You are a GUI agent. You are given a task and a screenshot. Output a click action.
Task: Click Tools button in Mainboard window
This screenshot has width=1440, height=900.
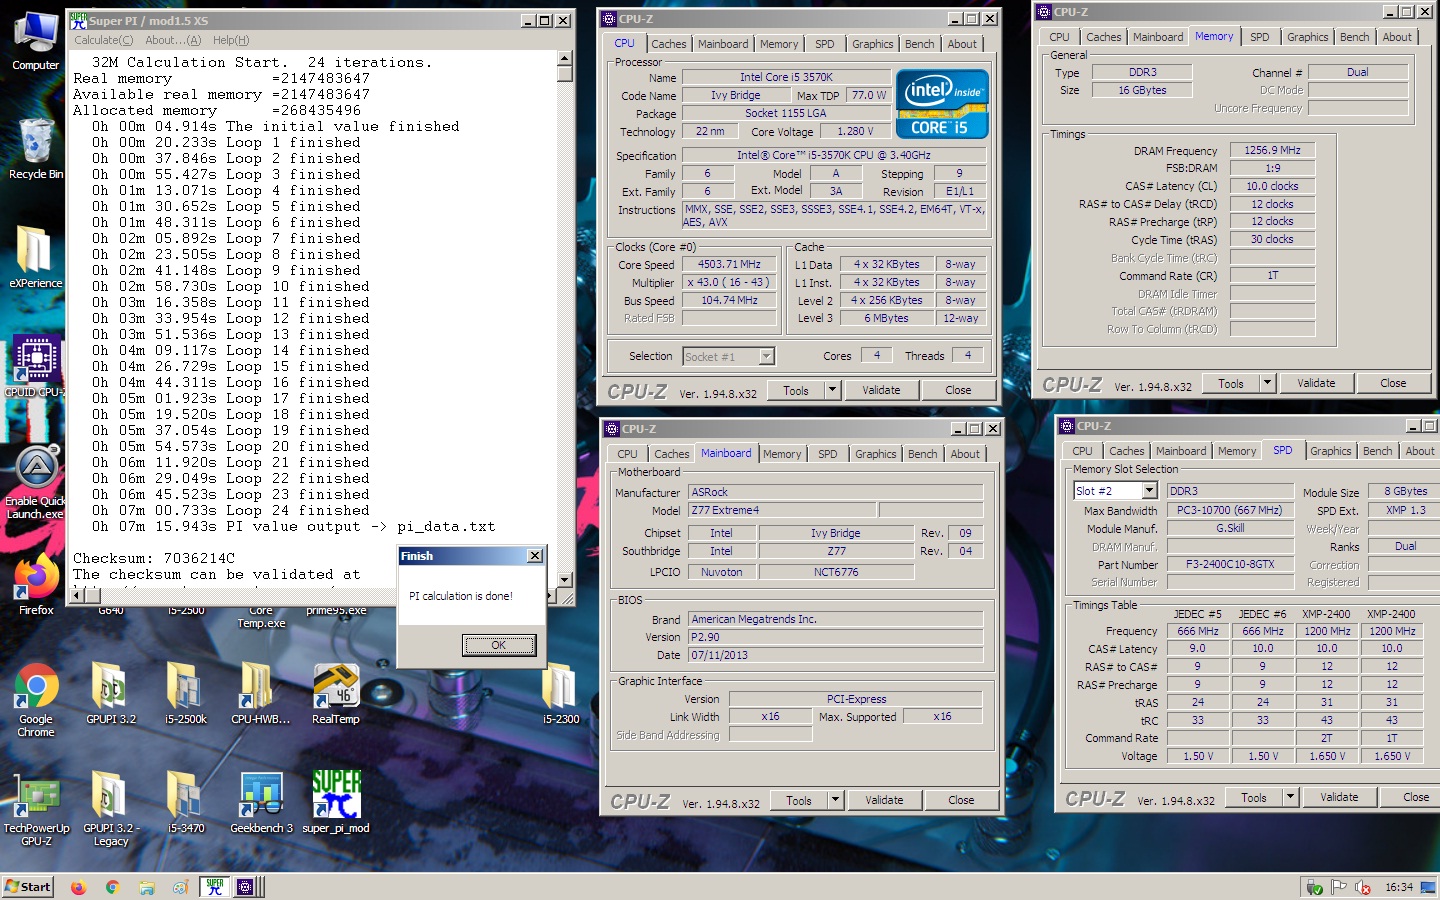tap(798, 800)
